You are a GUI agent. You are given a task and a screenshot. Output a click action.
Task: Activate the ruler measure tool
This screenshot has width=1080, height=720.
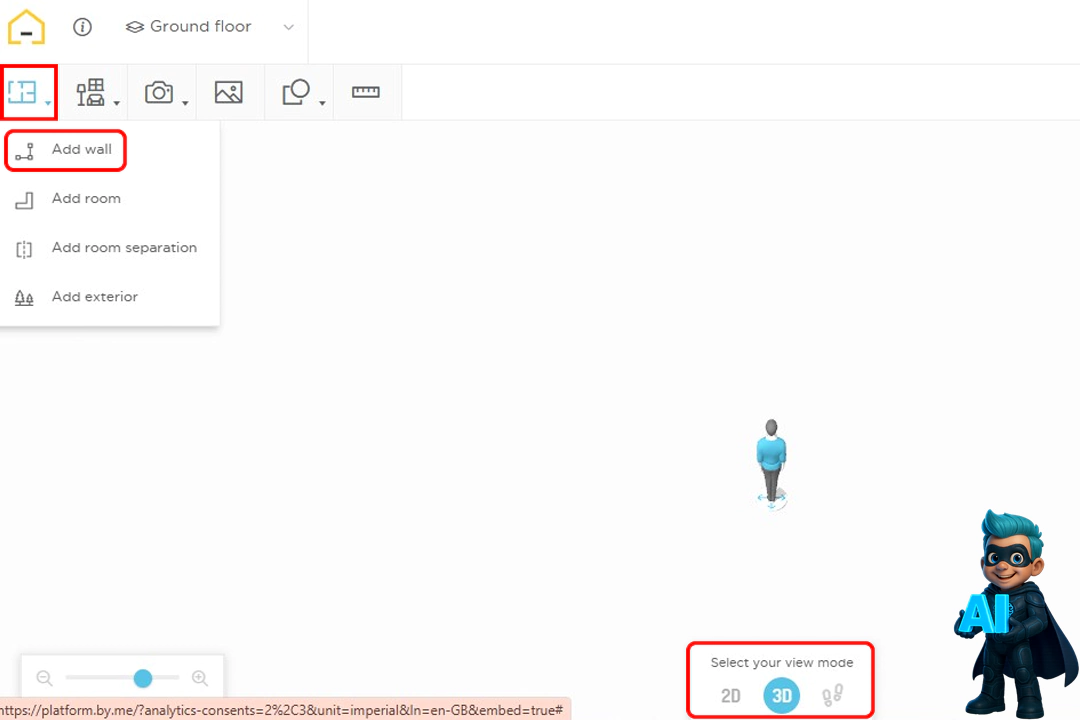[x=366, y=93]
